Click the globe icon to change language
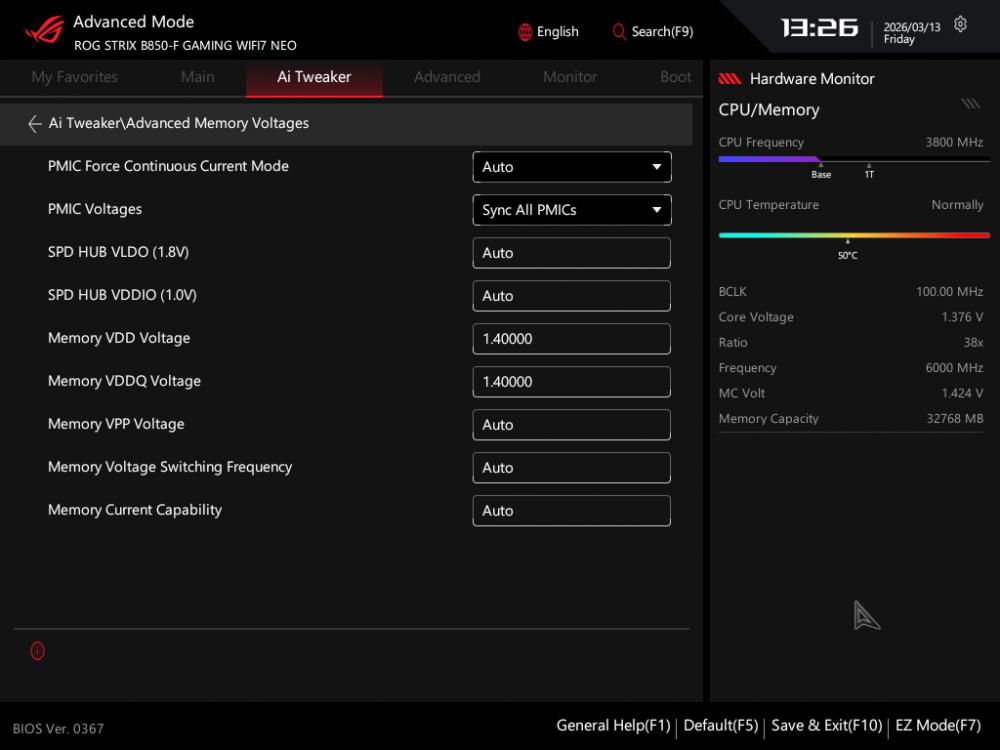Image resolution: width=1000 pixels, height=750 pixels. tap(525, 32)
